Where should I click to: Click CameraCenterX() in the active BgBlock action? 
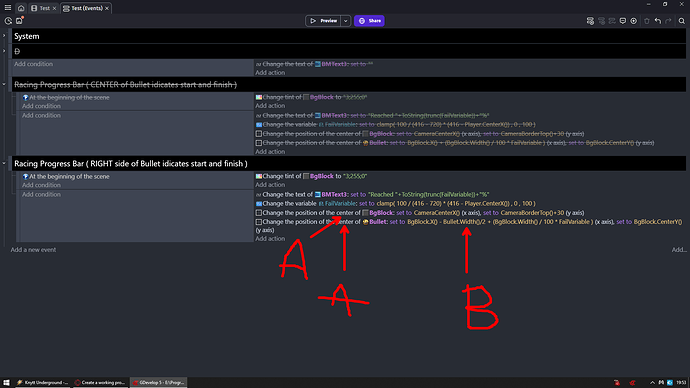point(437,213)
